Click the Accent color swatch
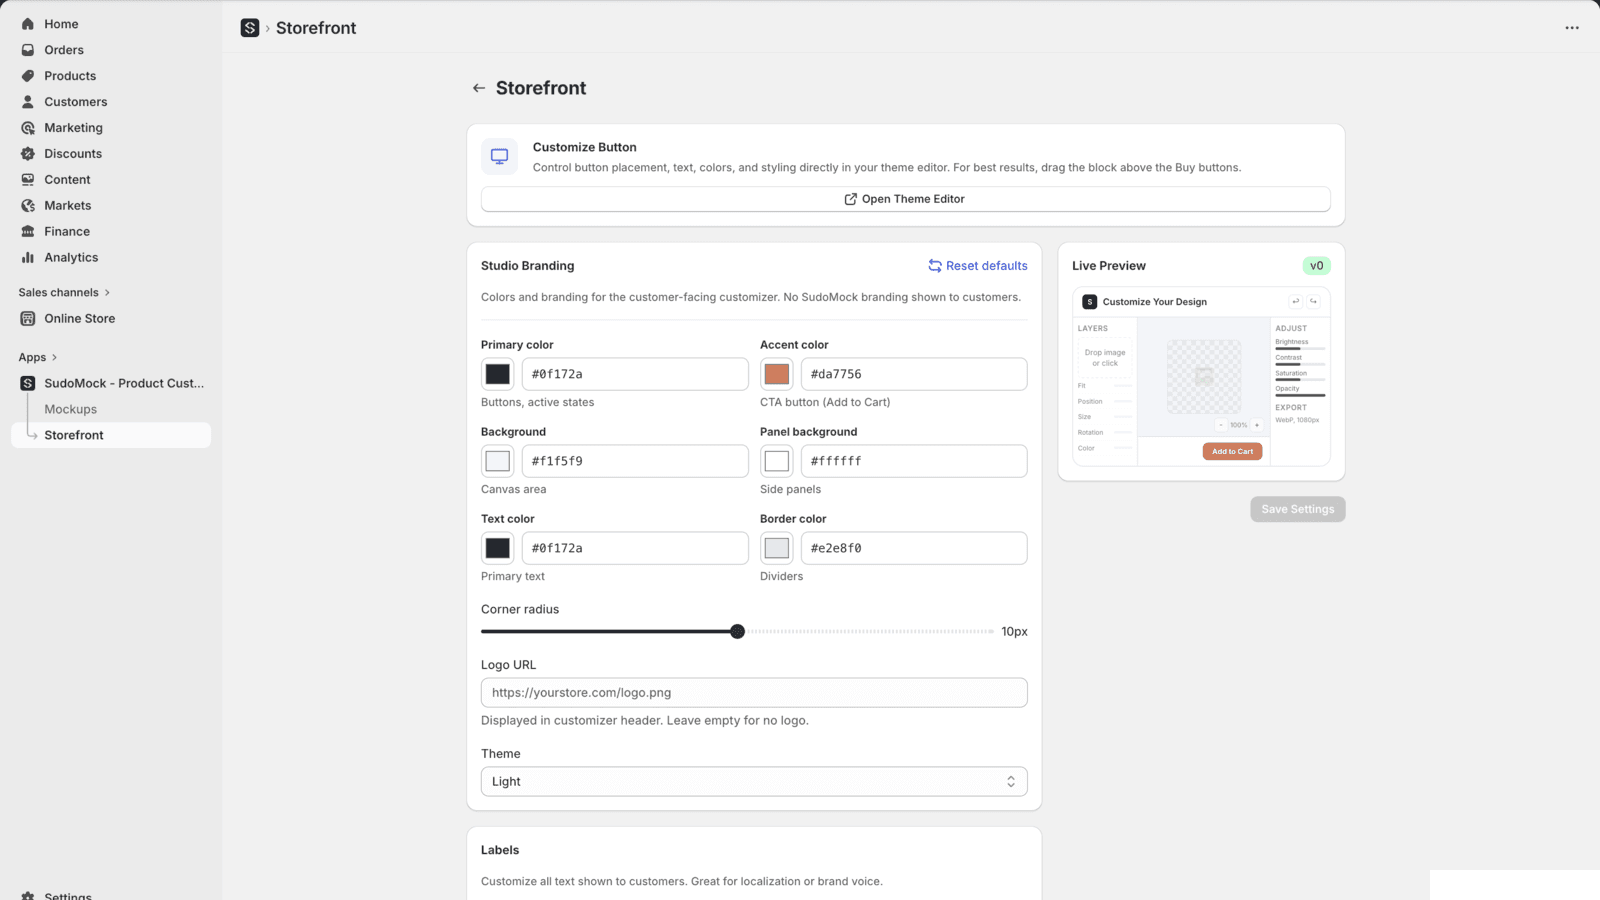The height and width of the screenshot is (900, 1600). click(x=776, y=373)
